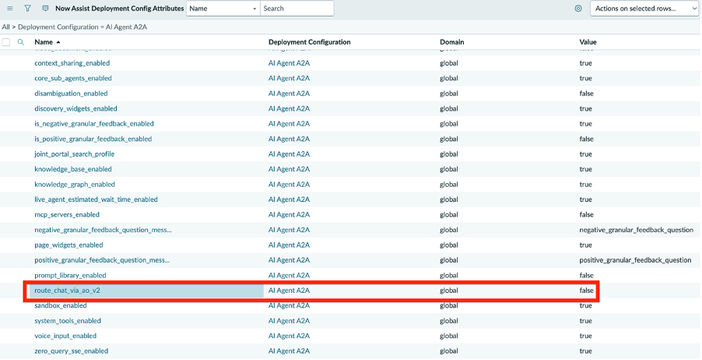Click Deployment Configuration = AI Agent A2A breadcrumb
Screen dimensions: 702x360
82,27
